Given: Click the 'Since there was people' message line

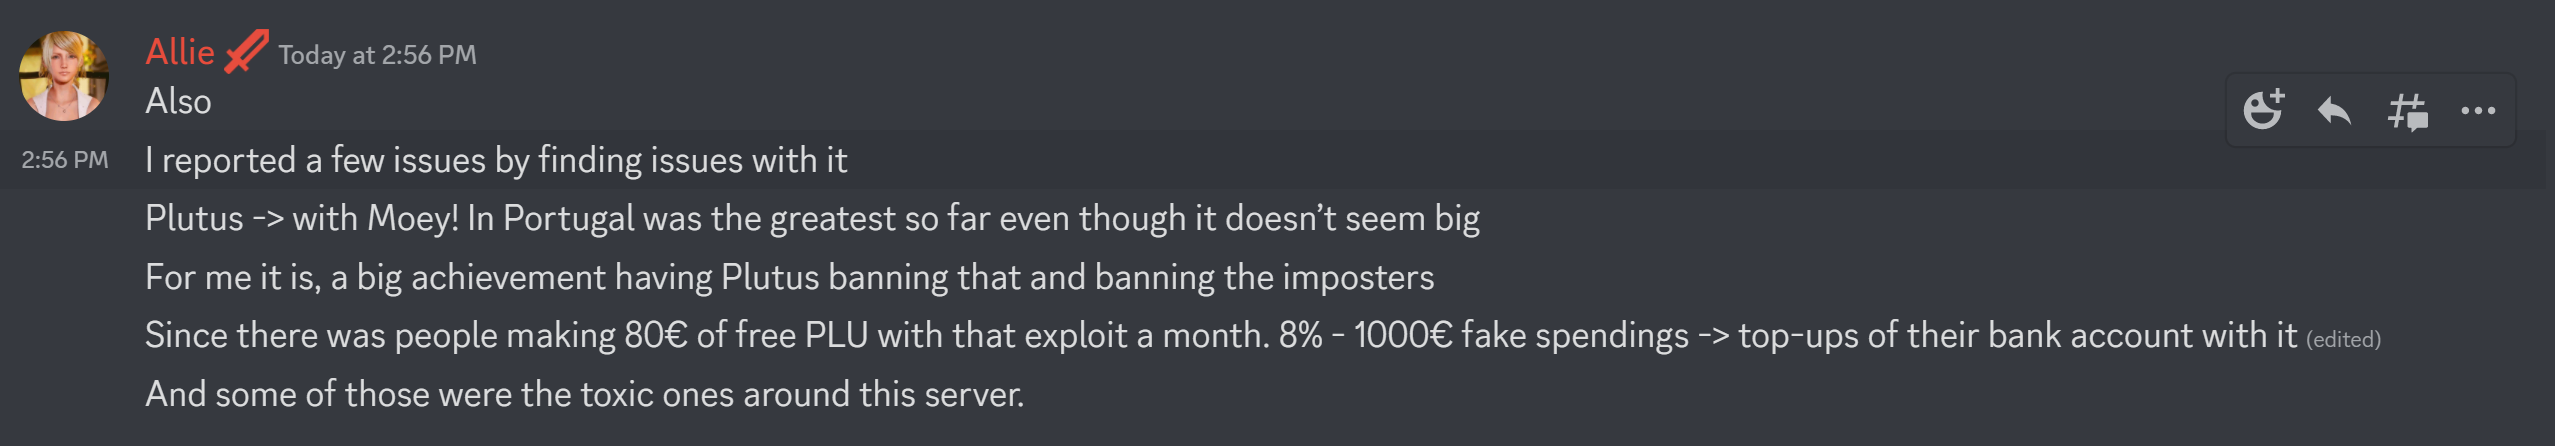Looking at the screenshot, I should coord(1220,335).
